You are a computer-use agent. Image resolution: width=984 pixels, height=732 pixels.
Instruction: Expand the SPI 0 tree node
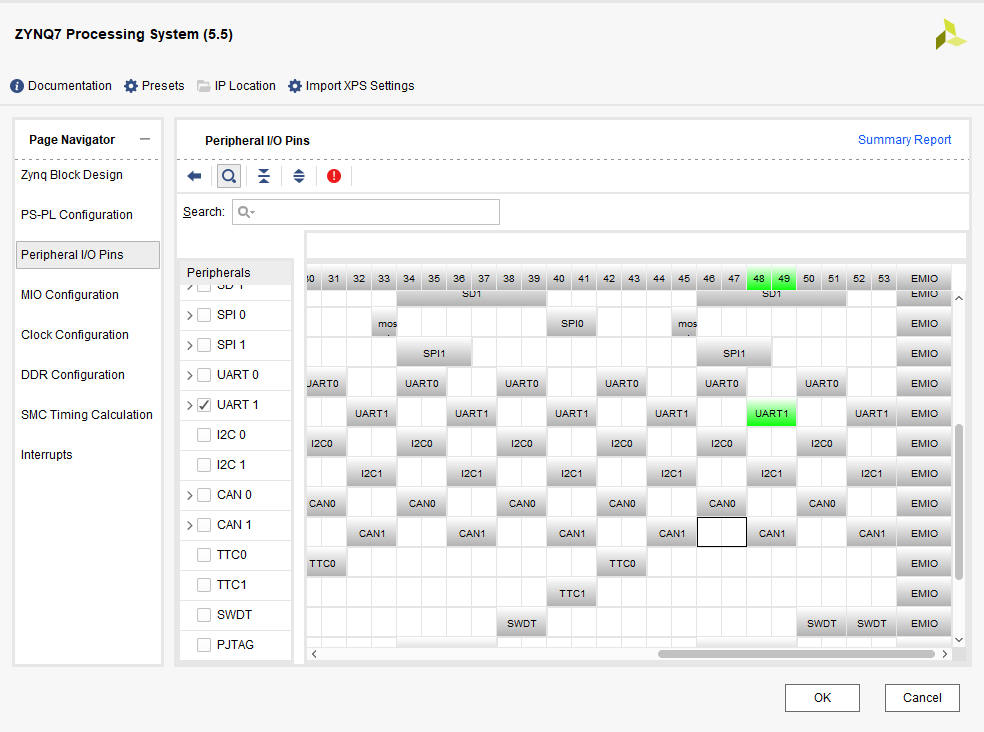[190, 315]
